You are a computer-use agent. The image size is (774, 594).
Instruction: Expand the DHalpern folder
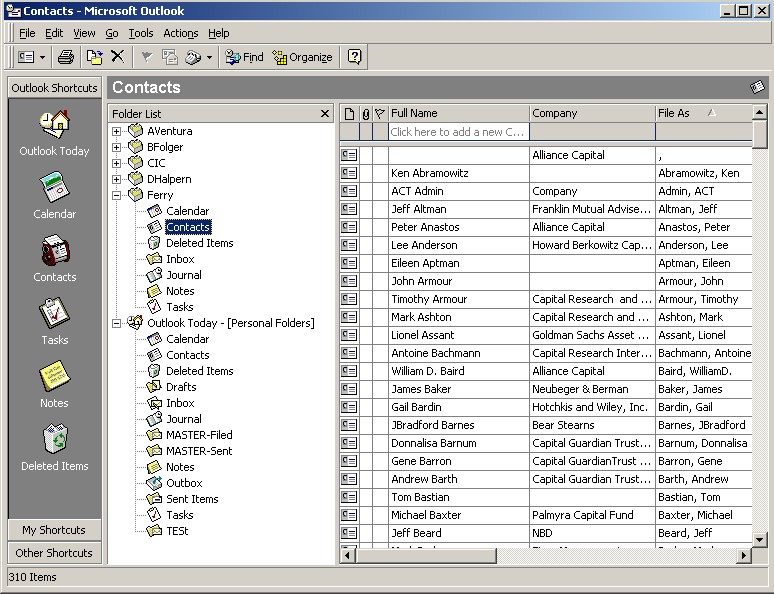tap(116, 179)
